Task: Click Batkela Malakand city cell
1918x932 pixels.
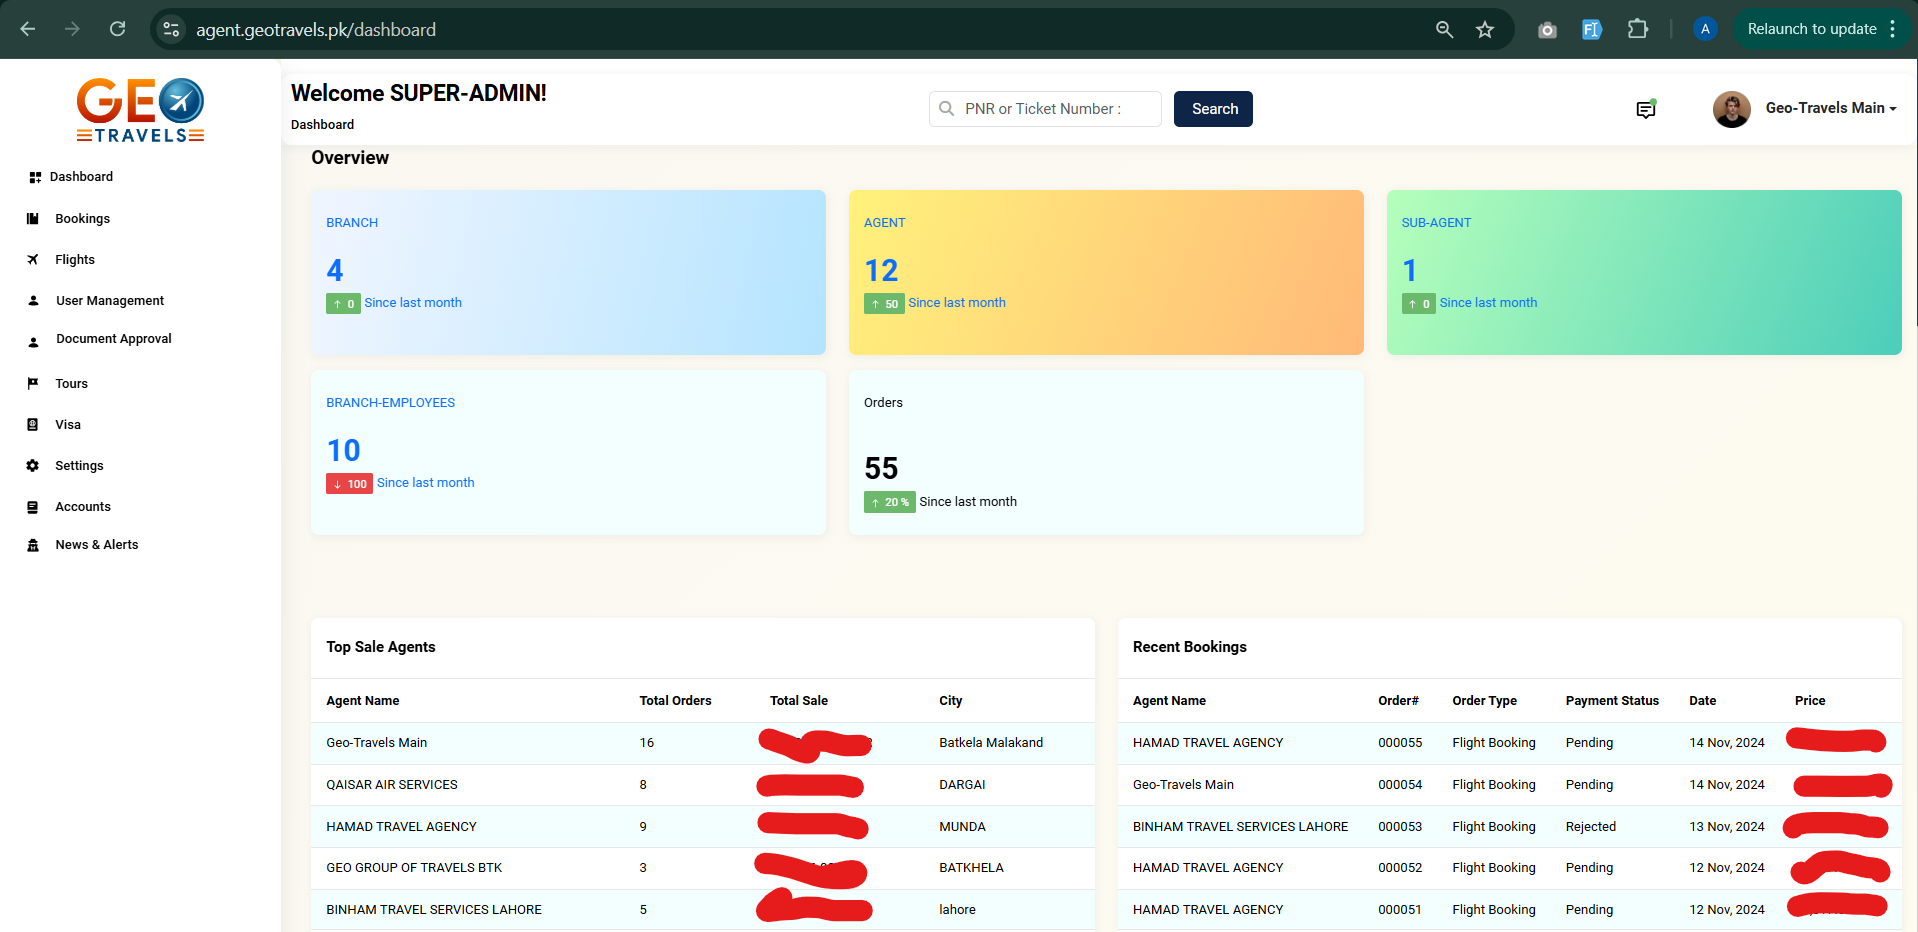Action: pos(991,743)
